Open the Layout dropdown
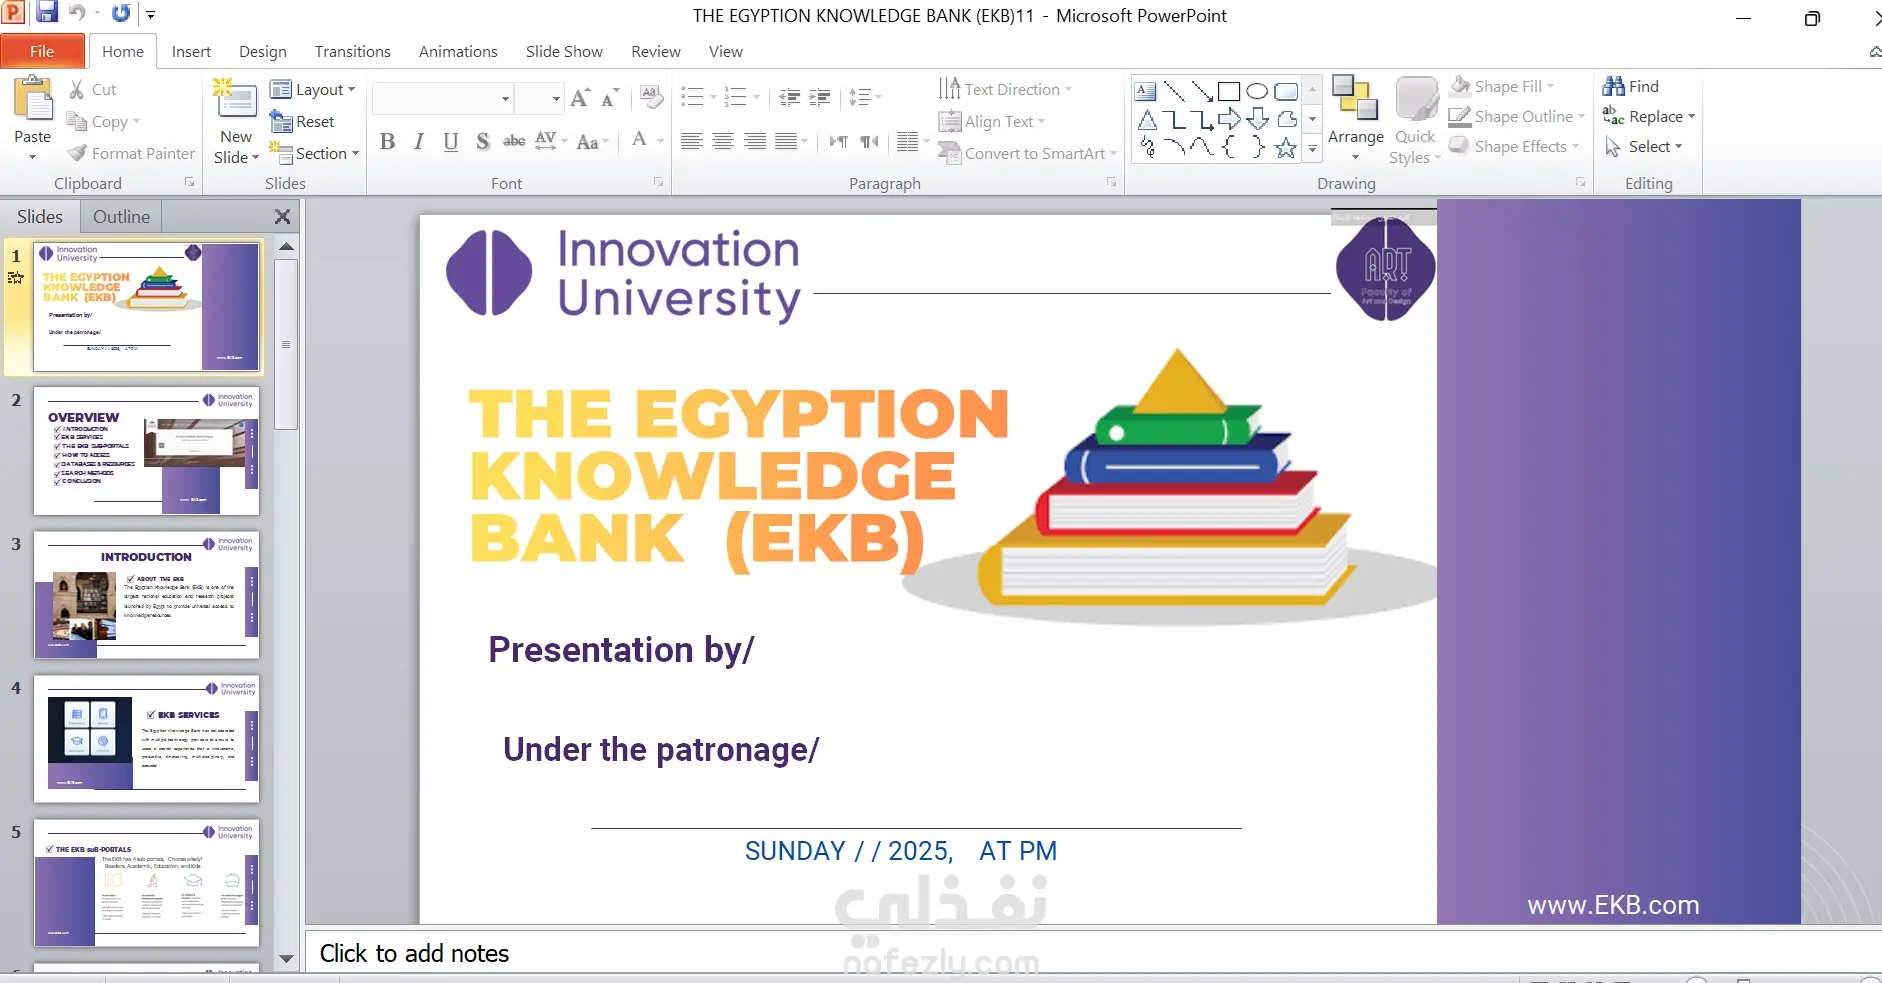Image resolution: width=1882 pixels, height=983 pixels. [x=313, y=89]
